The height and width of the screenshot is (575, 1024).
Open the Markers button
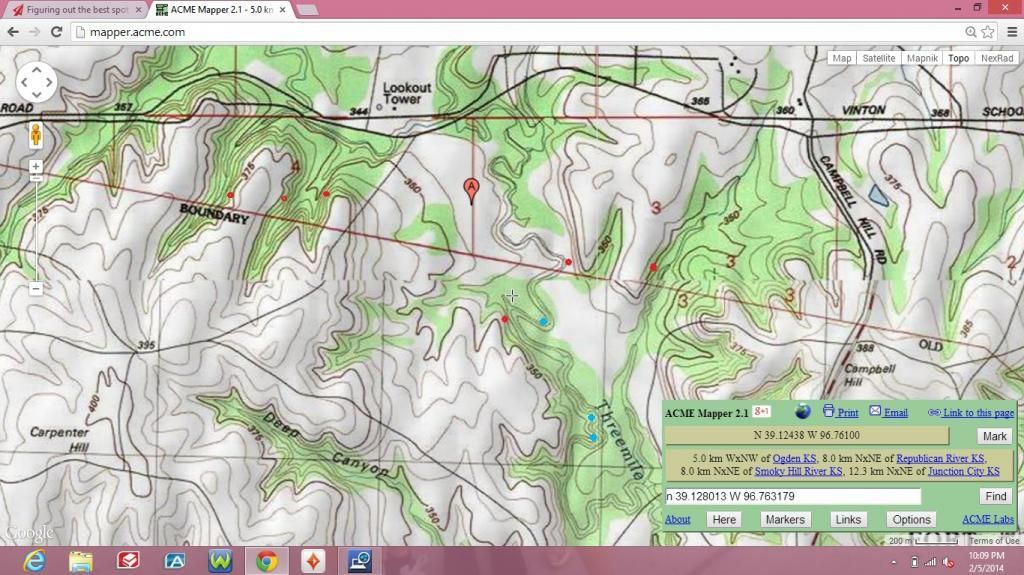784,519
